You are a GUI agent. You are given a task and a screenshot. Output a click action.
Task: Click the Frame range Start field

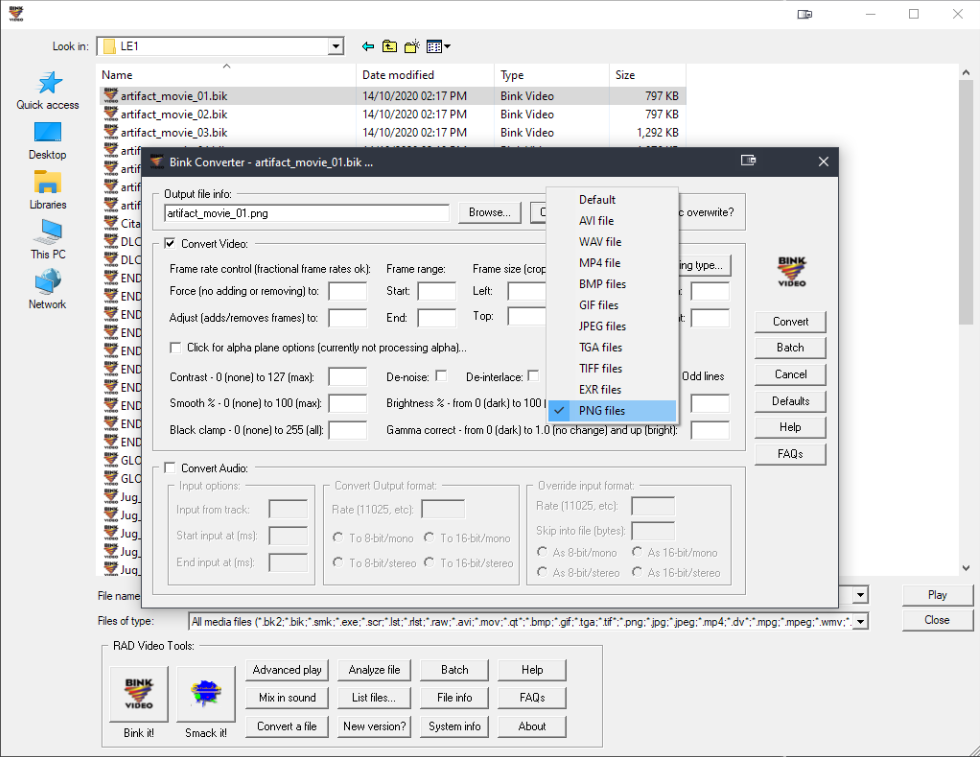coord(436,291)
